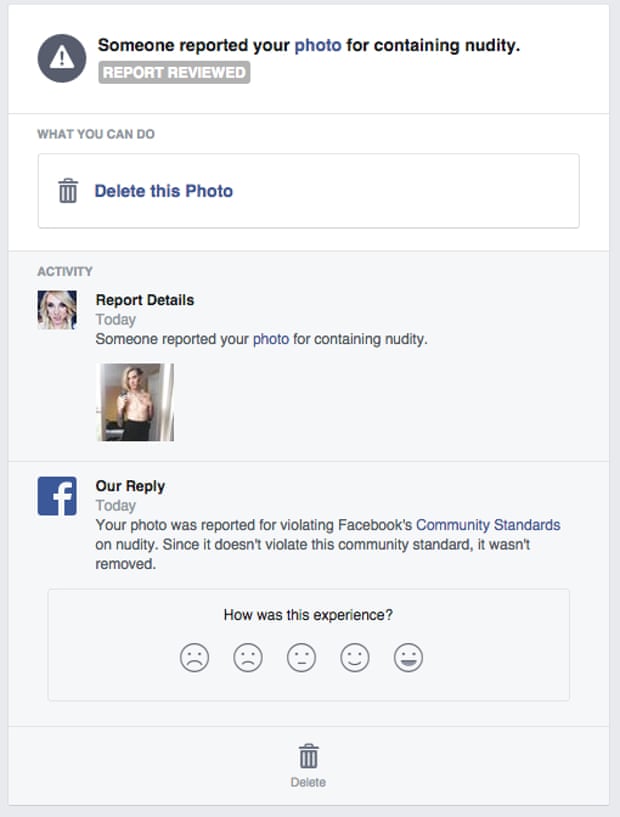
Task: Follow the photo link in Report Details
Action: [x=271, y=339]
